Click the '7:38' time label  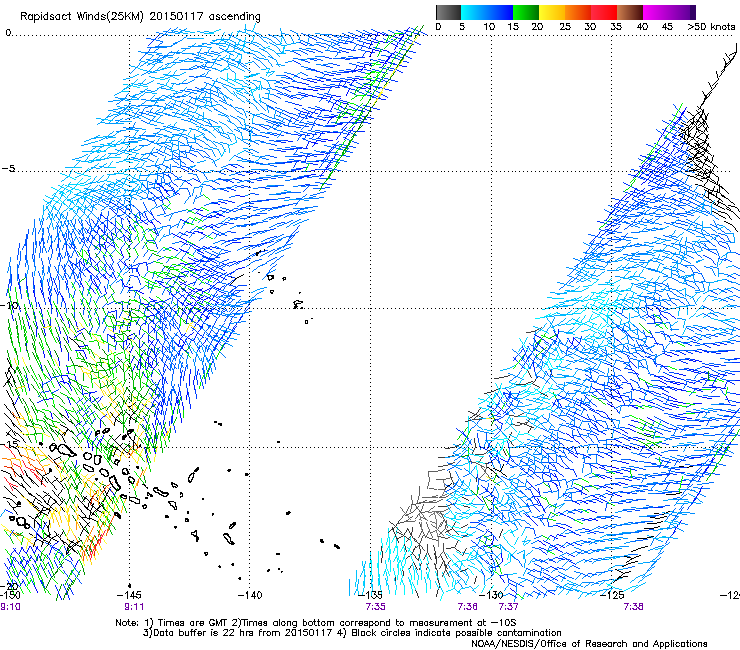pos(633,607)
